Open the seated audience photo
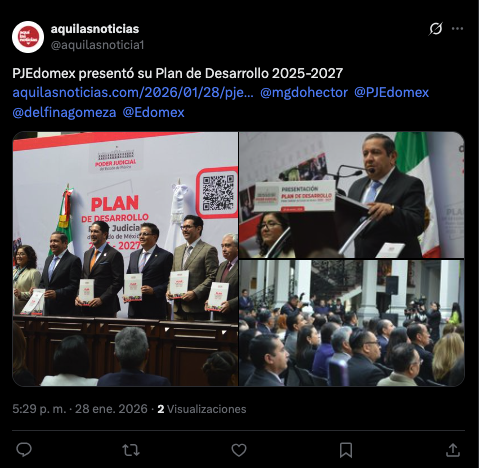The image size is (479, 468). point(352,323)
